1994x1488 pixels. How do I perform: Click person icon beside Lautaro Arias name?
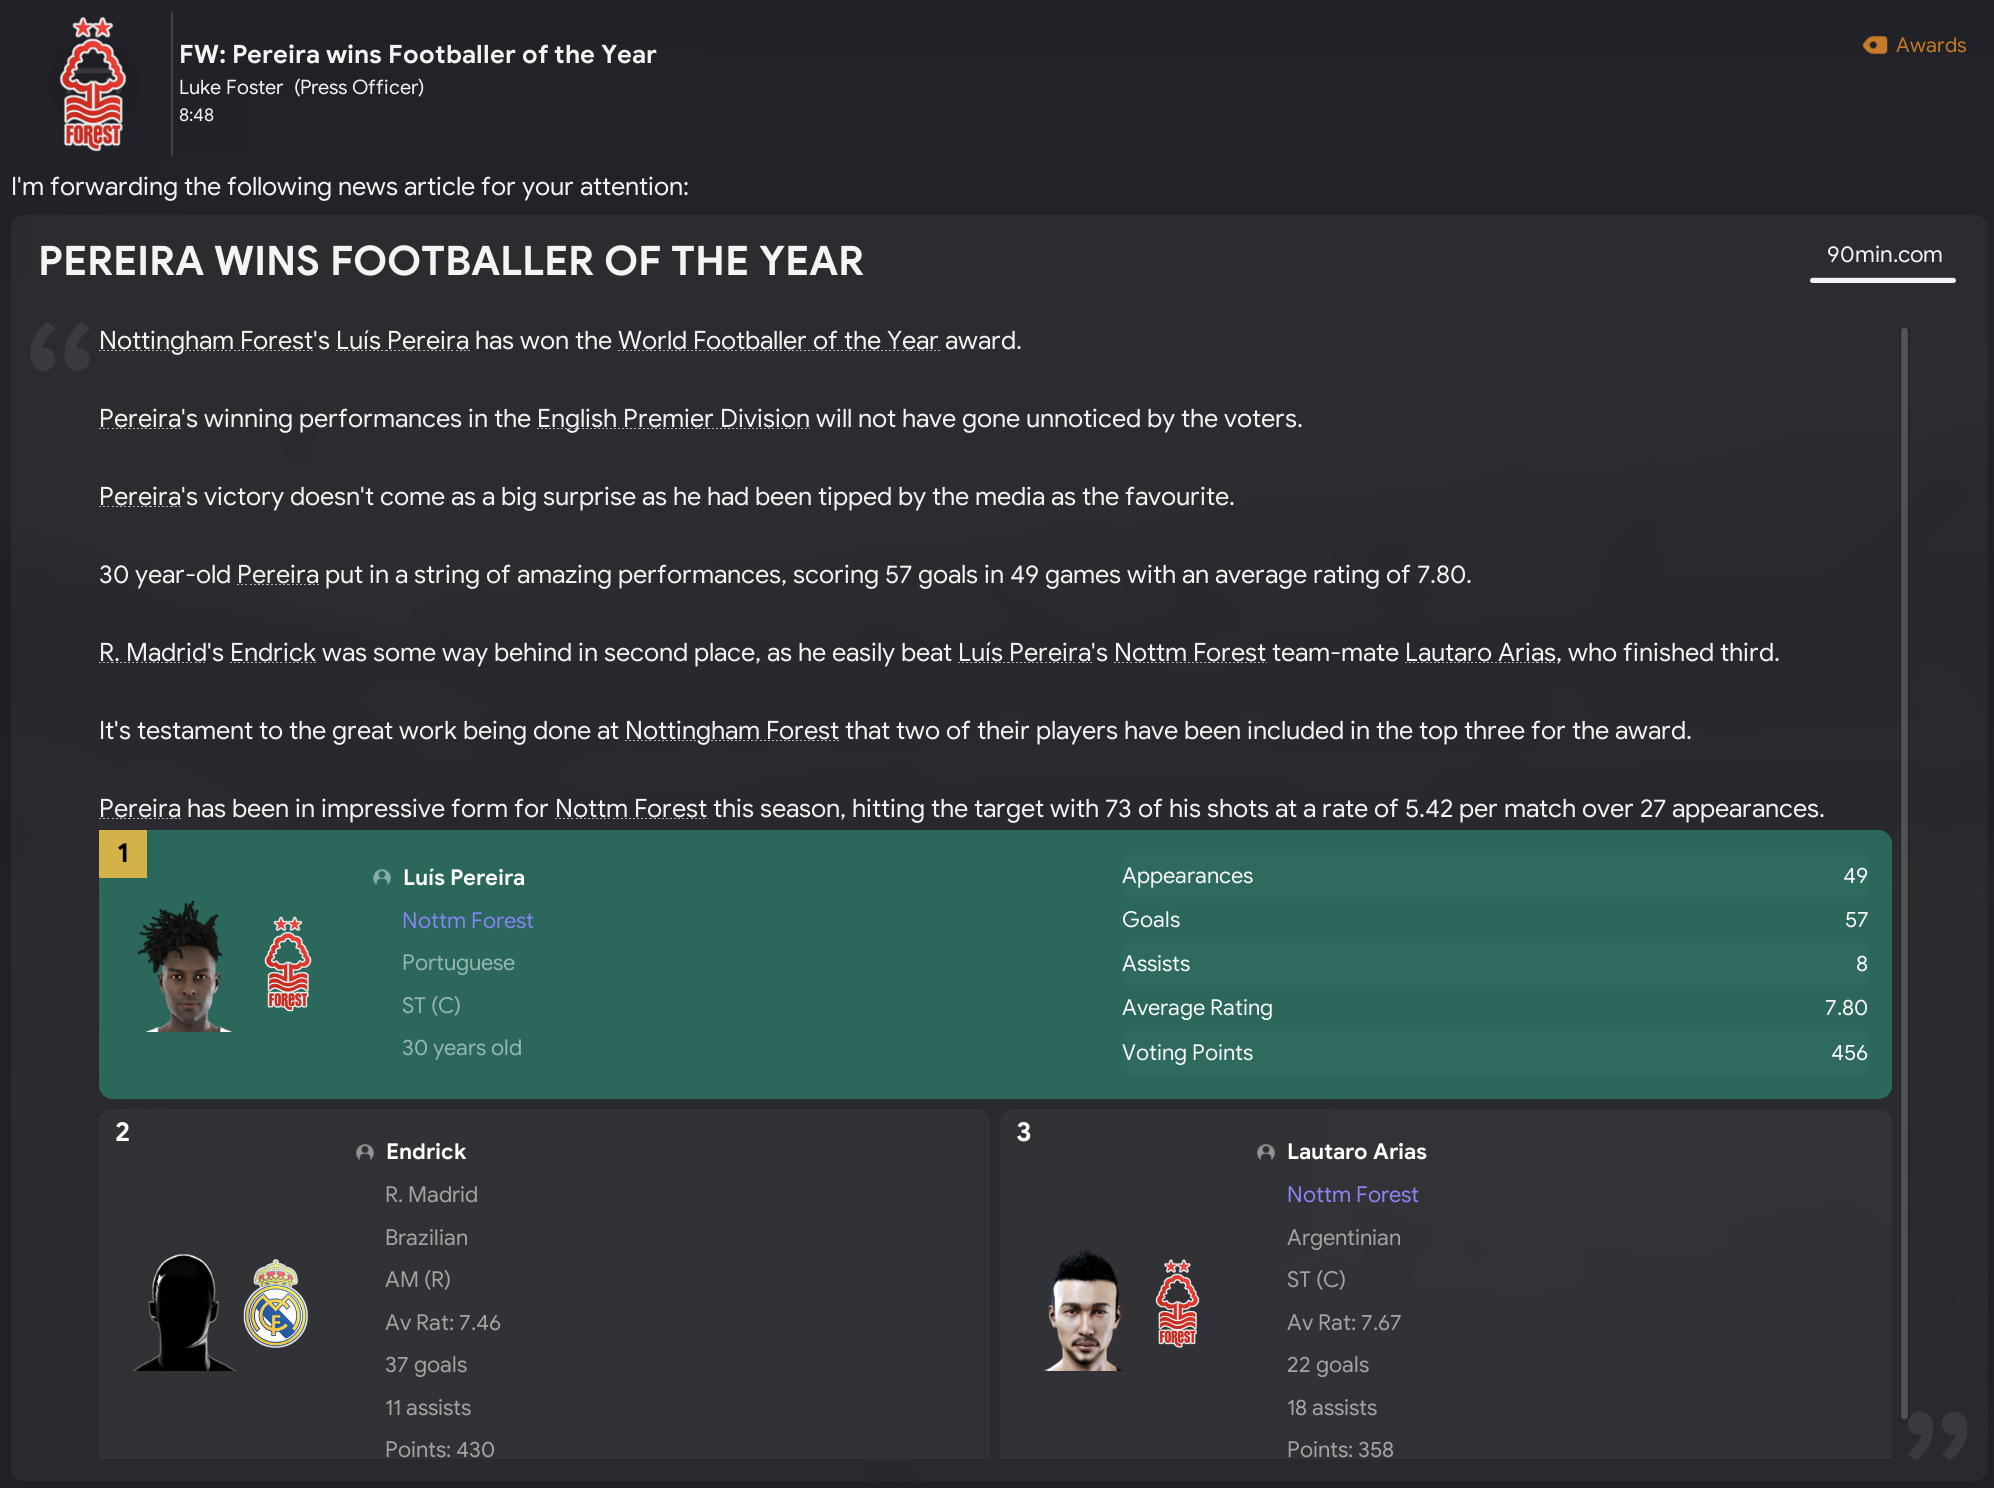[x=1266, y=1152]
